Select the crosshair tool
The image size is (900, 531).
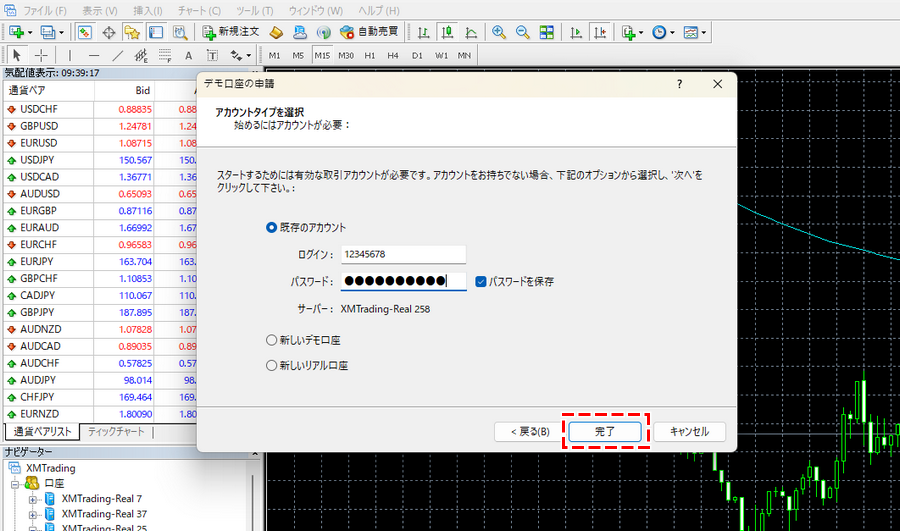click(x=41, y=55)
